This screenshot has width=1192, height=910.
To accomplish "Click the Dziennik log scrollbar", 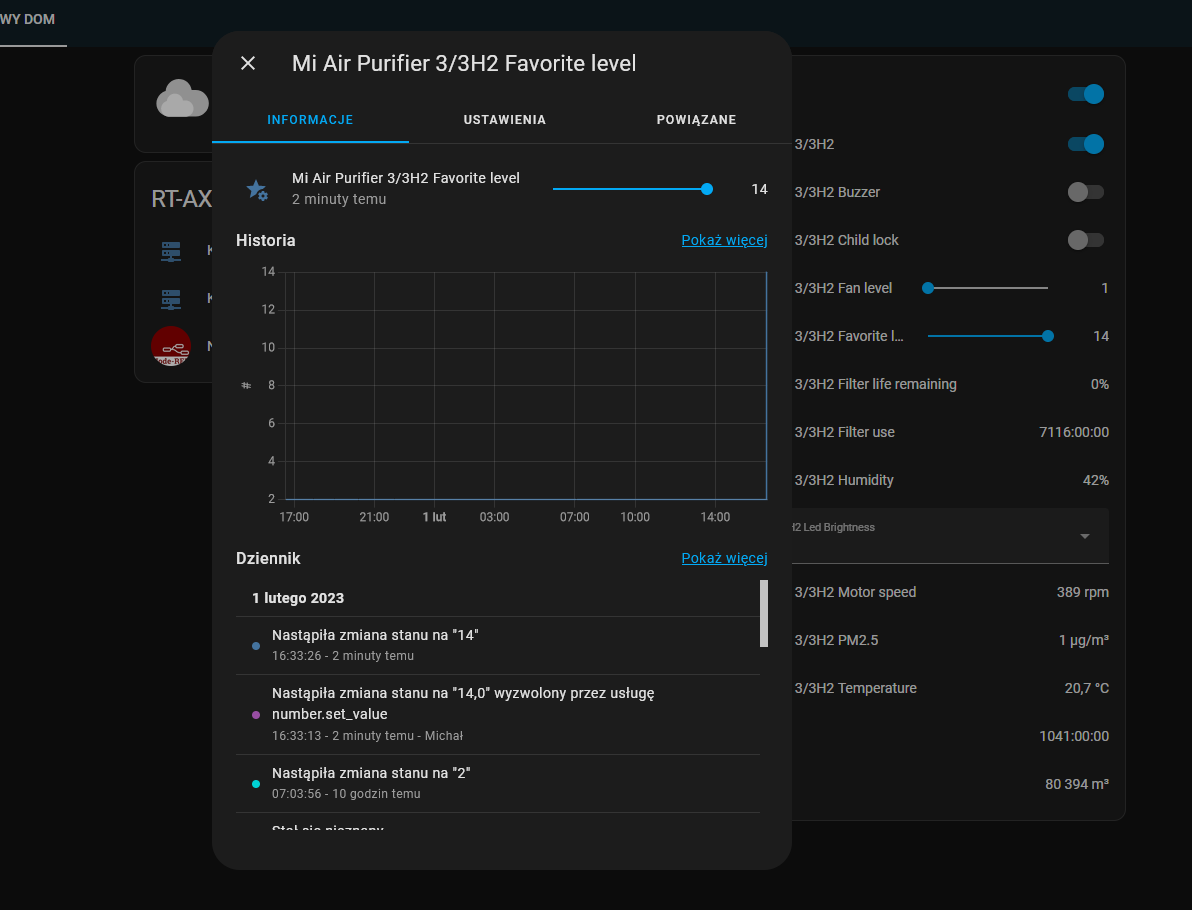I will (x=764, y=613).
